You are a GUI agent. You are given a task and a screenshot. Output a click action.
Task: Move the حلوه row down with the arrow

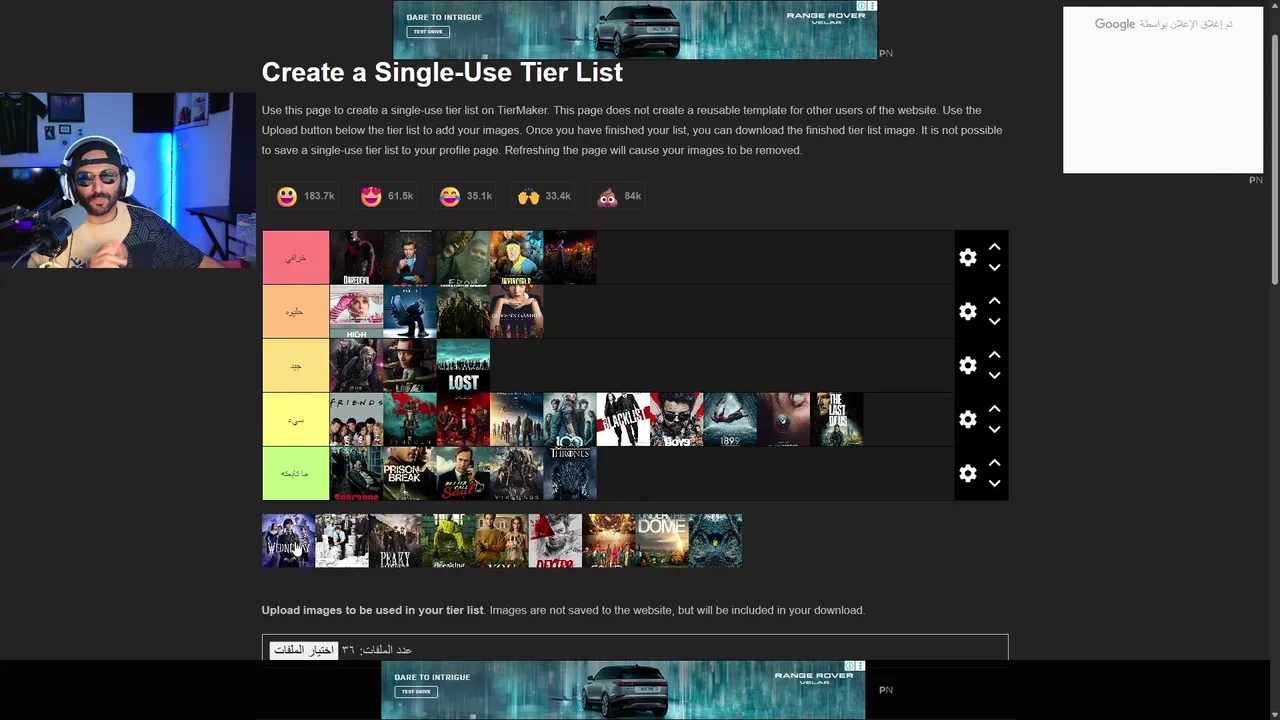(x=994, y=322)
